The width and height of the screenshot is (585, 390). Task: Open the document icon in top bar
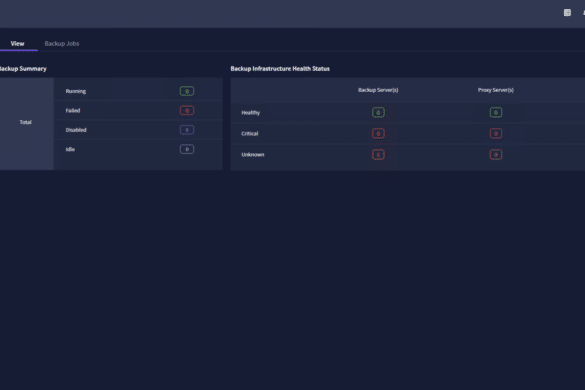click(x=567, y=13)
